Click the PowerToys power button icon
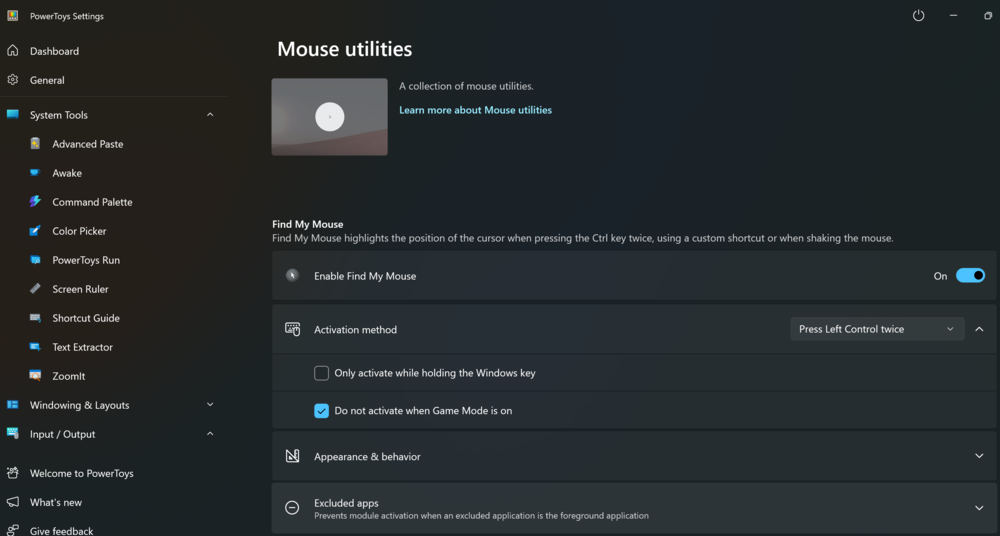 [918, 16]
